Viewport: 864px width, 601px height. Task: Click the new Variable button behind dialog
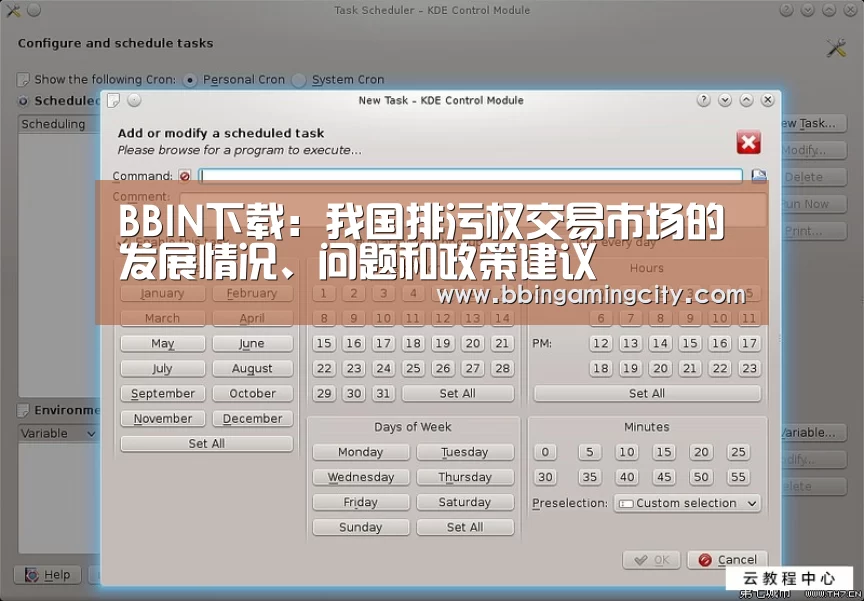[x=813, y=432]
